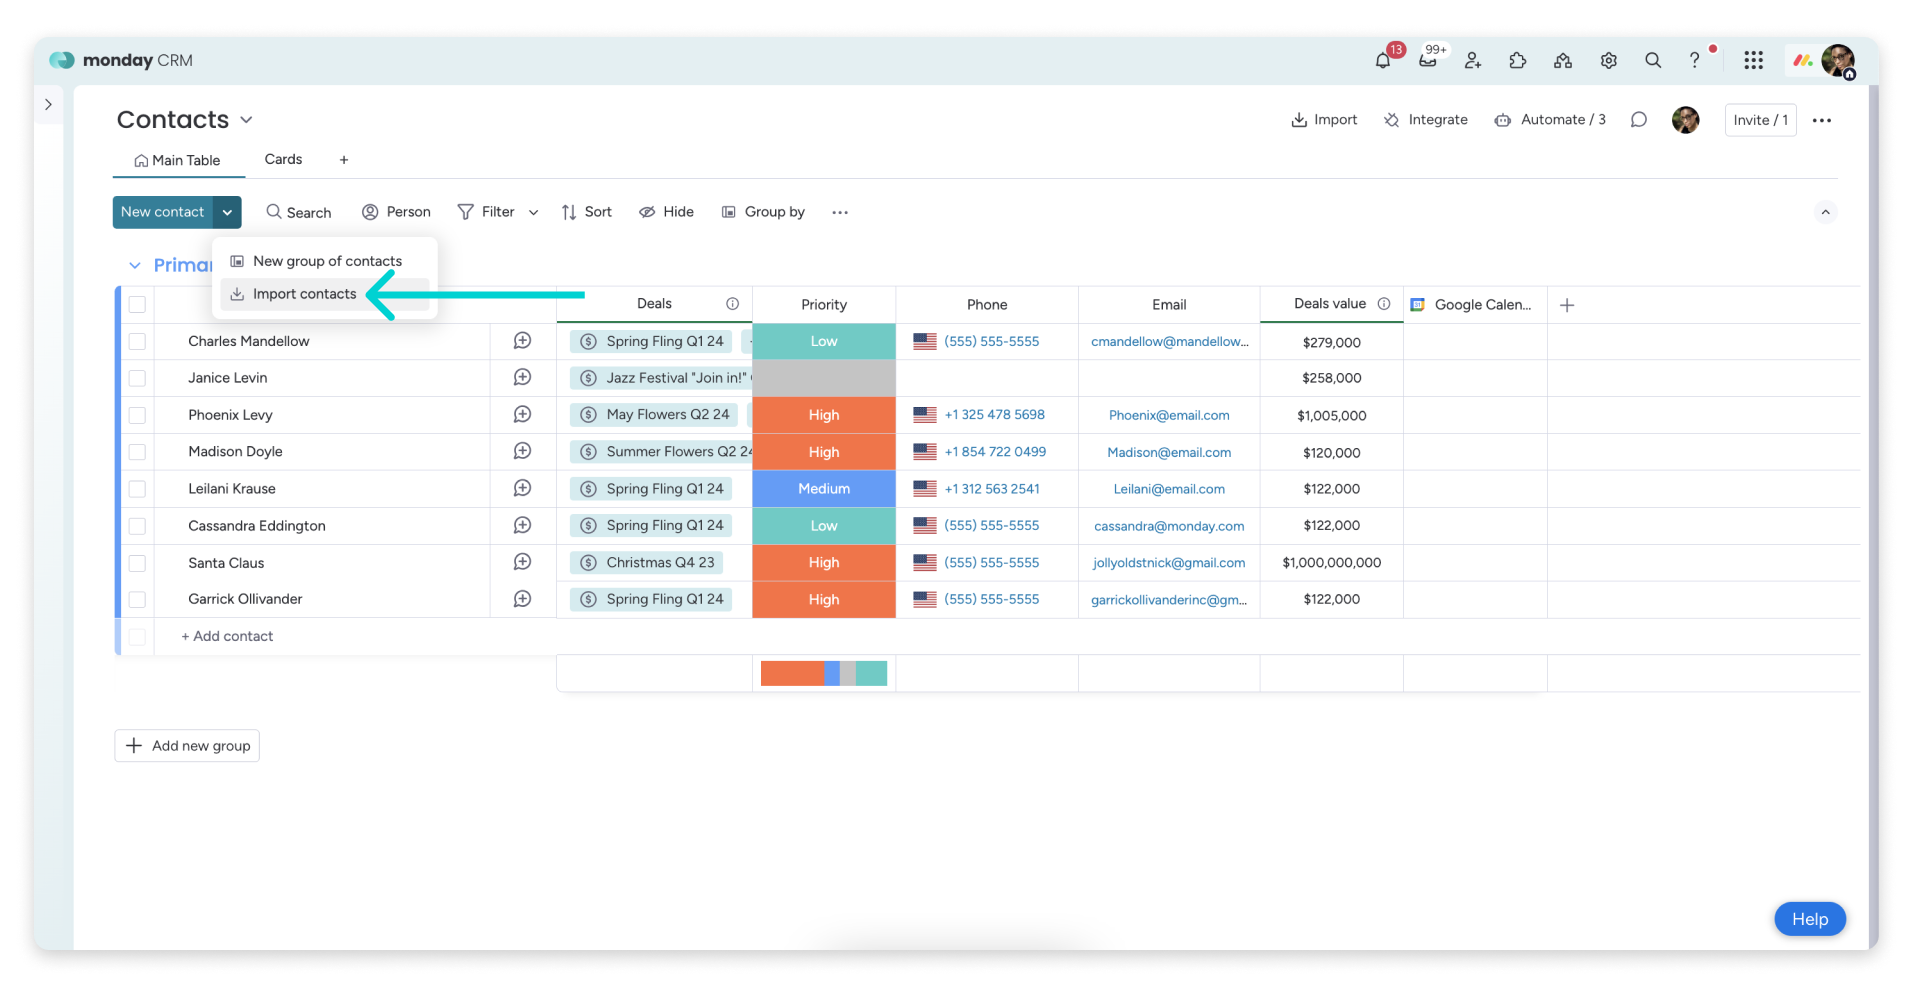
Task: Open the apps marketplace puzzle icon
Action: [x=1518, y=60]
